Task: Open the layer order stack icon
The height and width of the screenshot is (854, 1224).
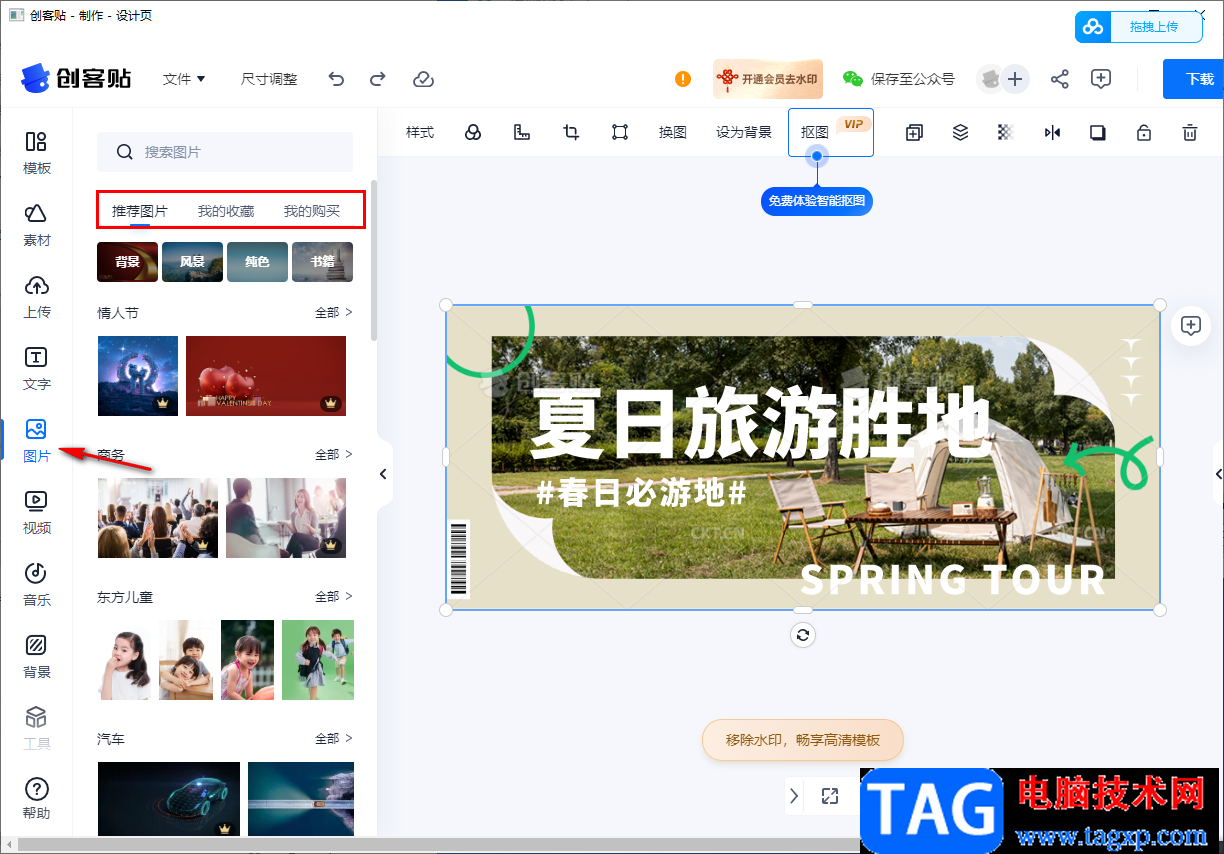Action: pos(960,132)
